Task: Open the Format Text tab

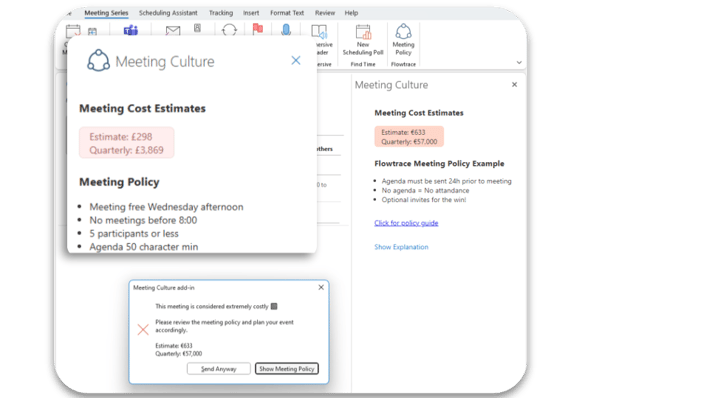Action: point(287,13)
